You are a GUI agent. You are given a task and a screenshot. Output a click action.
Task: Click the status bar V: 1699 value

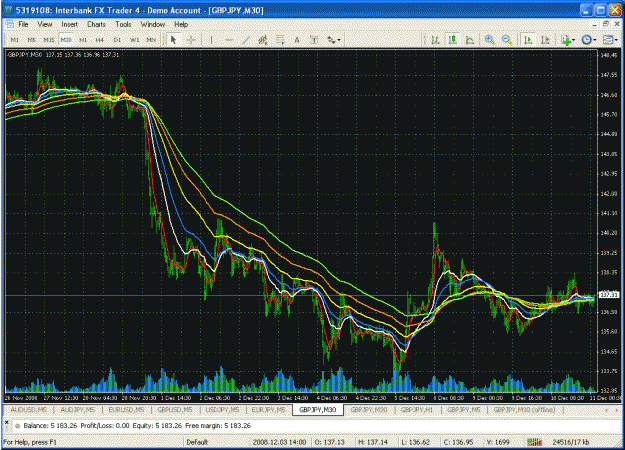(x=498, y=442)
